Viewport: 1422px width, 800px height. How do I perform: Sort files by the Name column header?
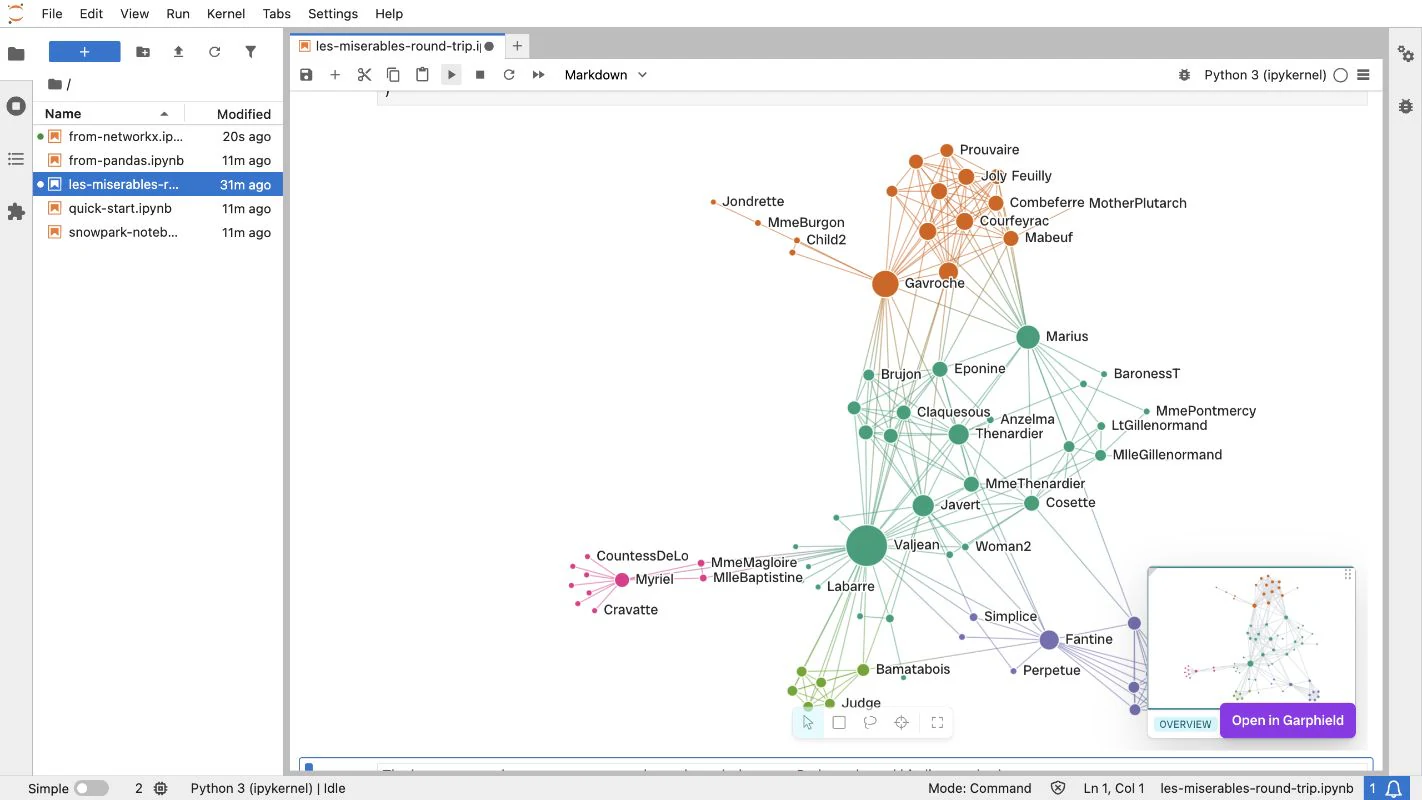pos(109,114)
